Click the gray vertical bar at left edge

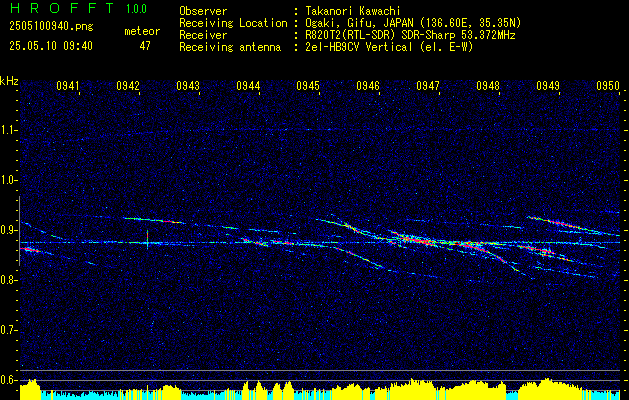tap(19, 231)
